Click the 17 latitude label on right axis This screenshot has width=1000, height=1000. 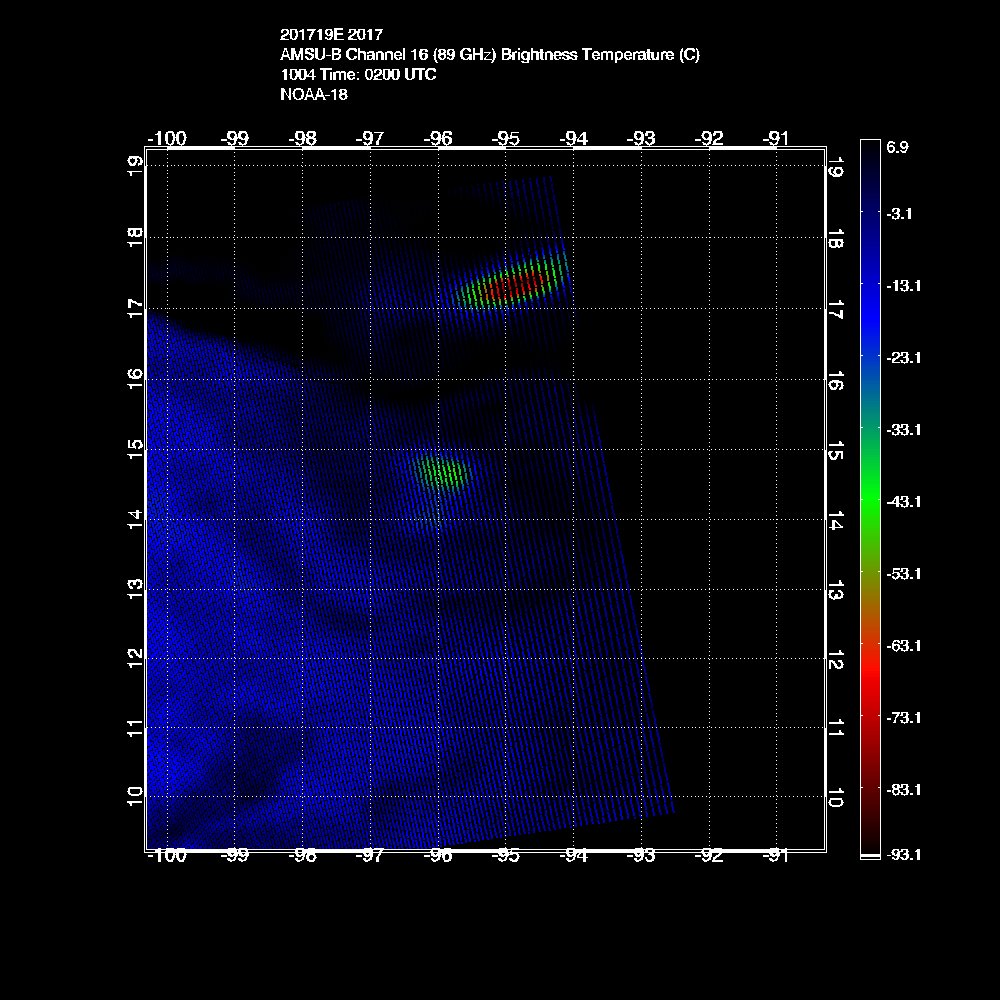[x=836, y=307]
